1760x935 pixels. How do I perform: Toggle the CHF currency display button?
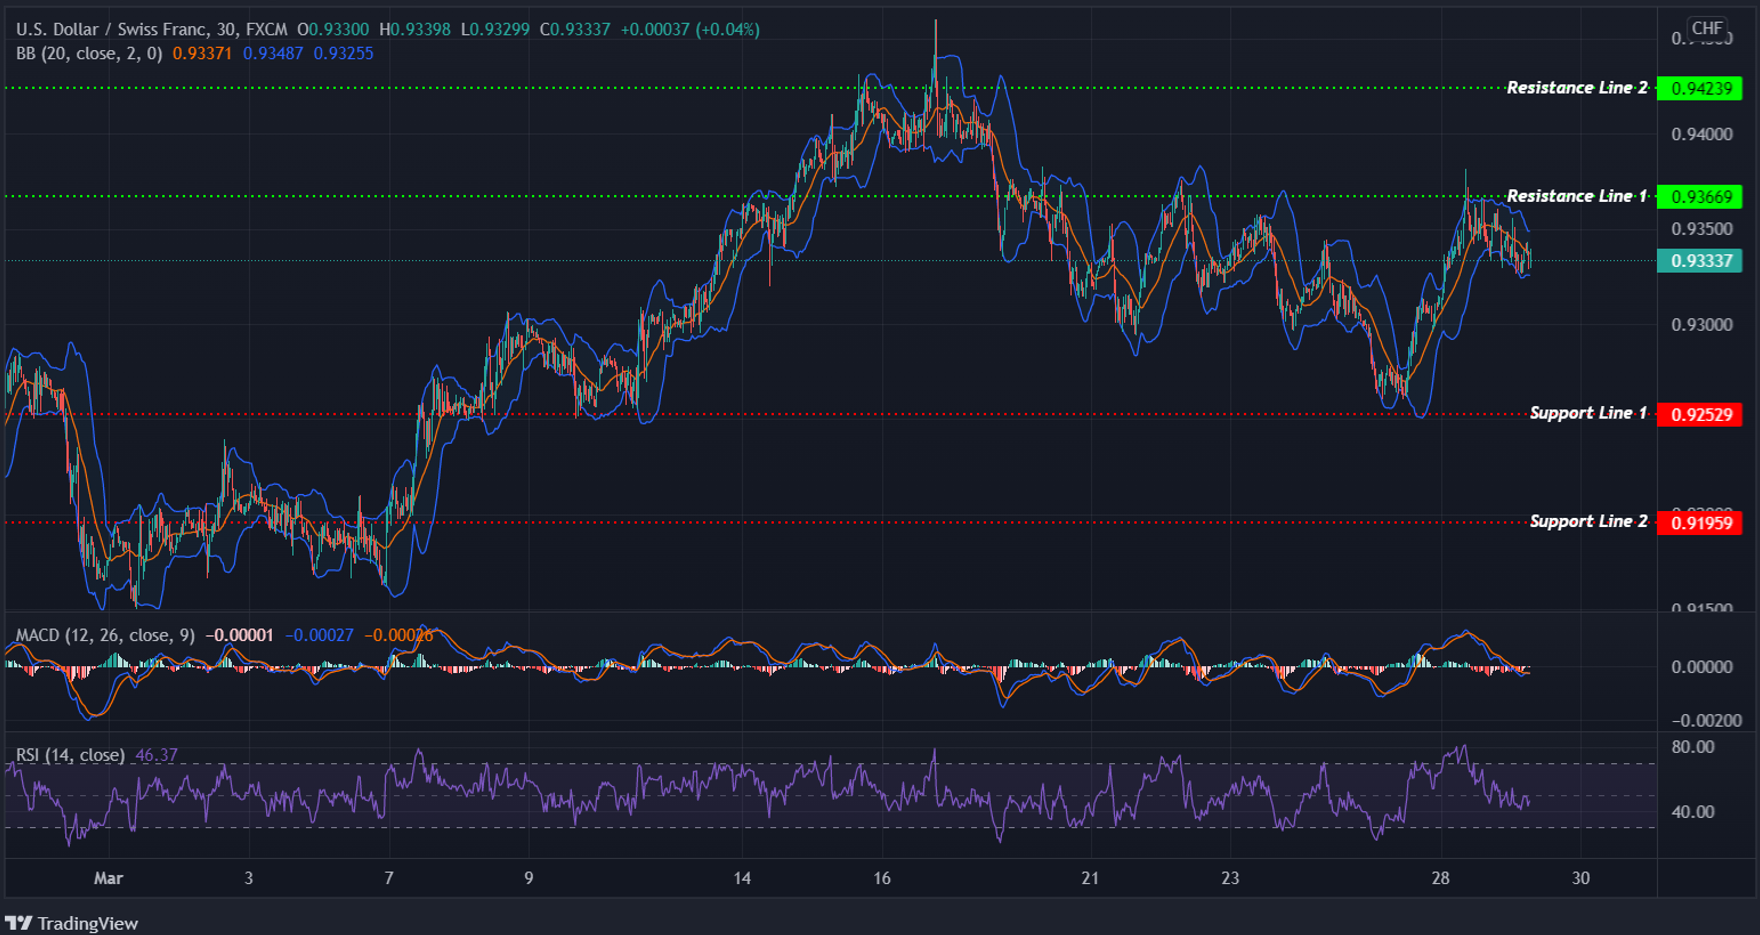[1706, 29]
